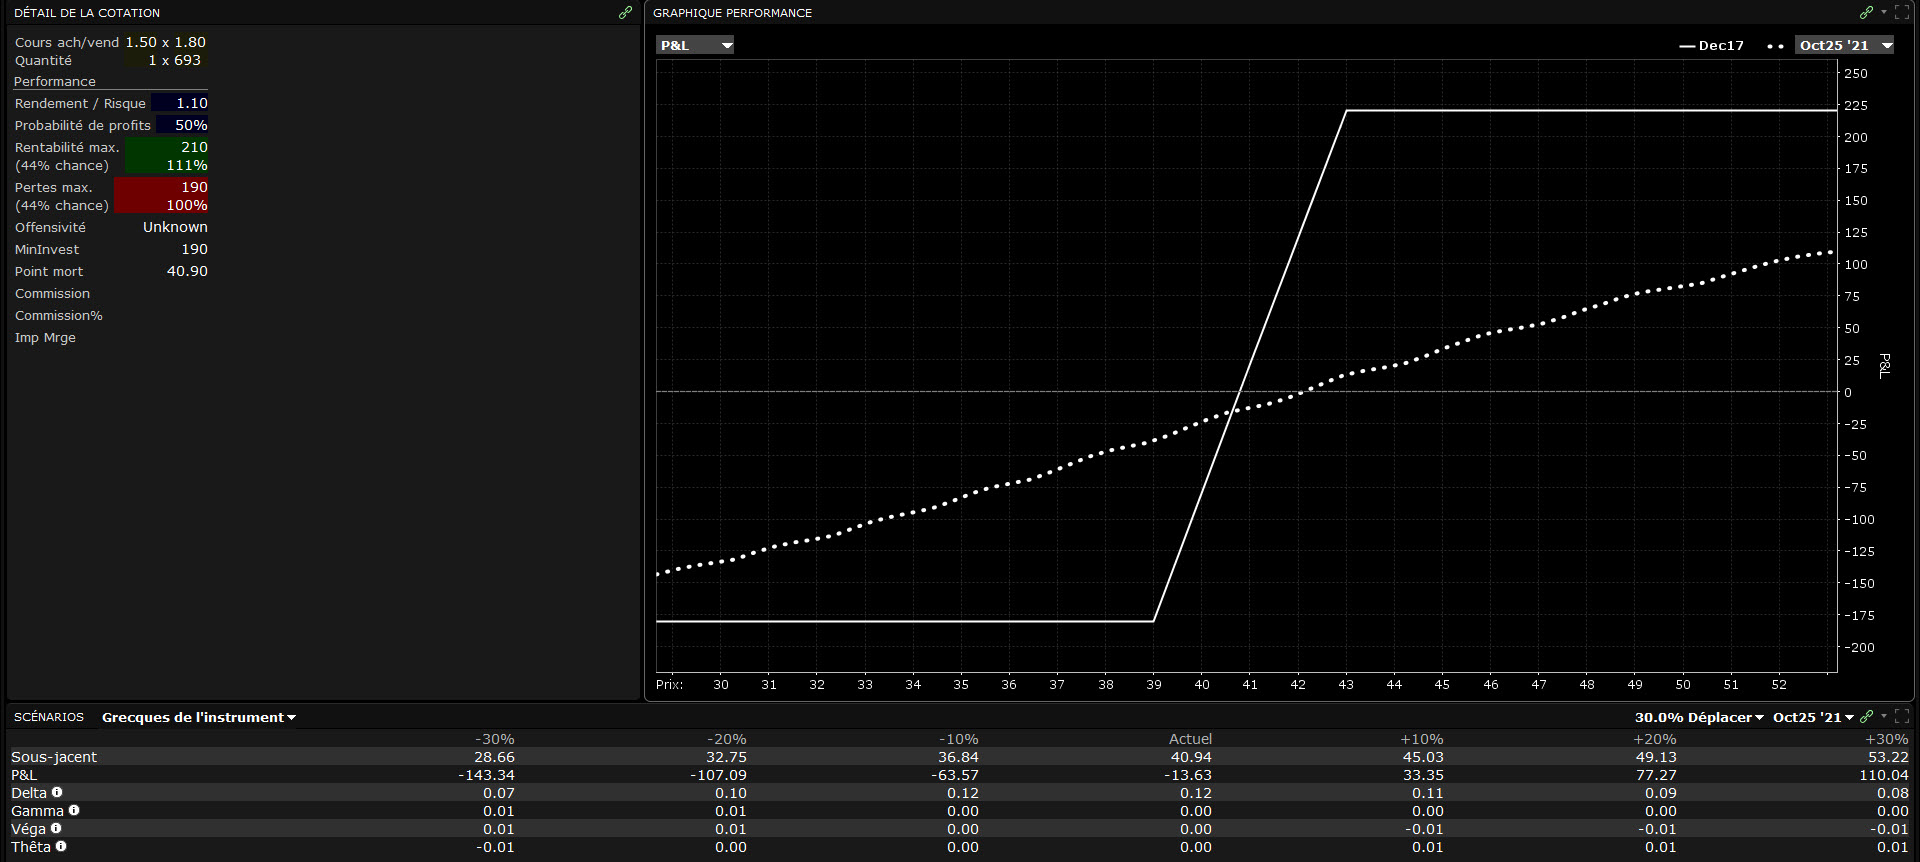Click 225 tick on chart P&L axis
This screenshot has height=862, width=1920.
[x=1856, y=105]
